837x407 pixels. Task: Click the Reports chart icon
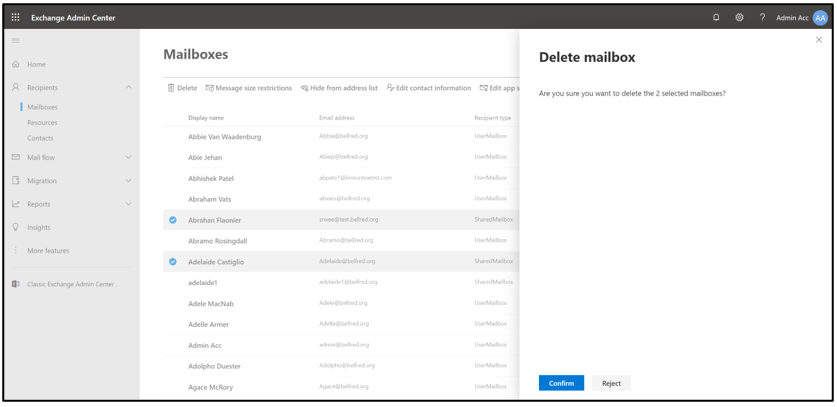[x=15, y=204]
